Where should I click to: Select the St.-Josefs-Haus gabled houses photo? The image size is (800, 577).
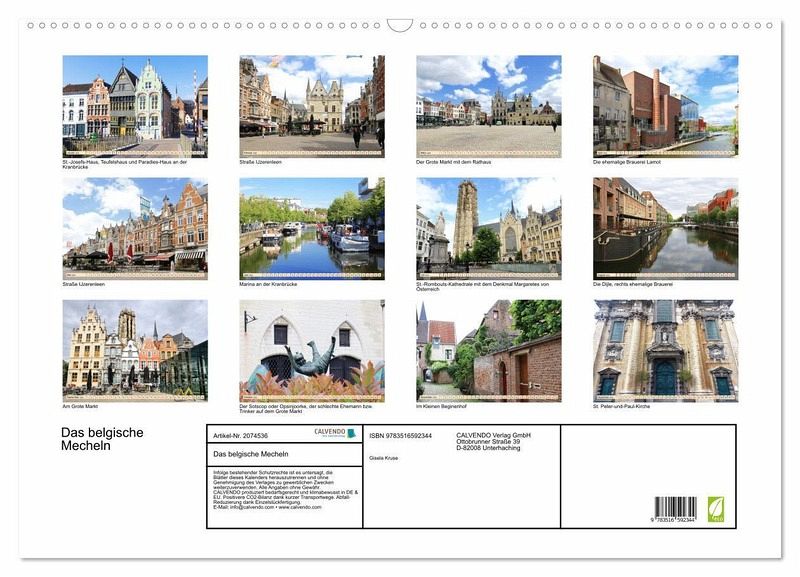[135, 106]
